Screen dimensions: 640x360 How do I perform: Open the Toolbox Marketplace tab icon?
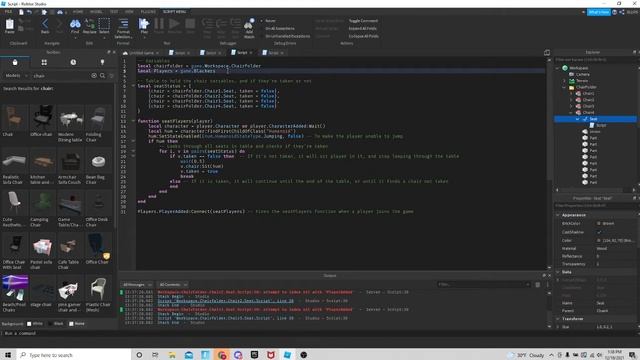15,62
